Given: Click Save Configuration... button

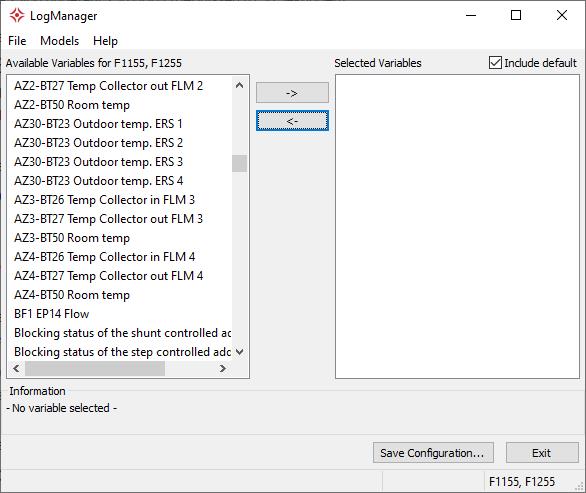Looking at the screenshot, I should (433, 453).
